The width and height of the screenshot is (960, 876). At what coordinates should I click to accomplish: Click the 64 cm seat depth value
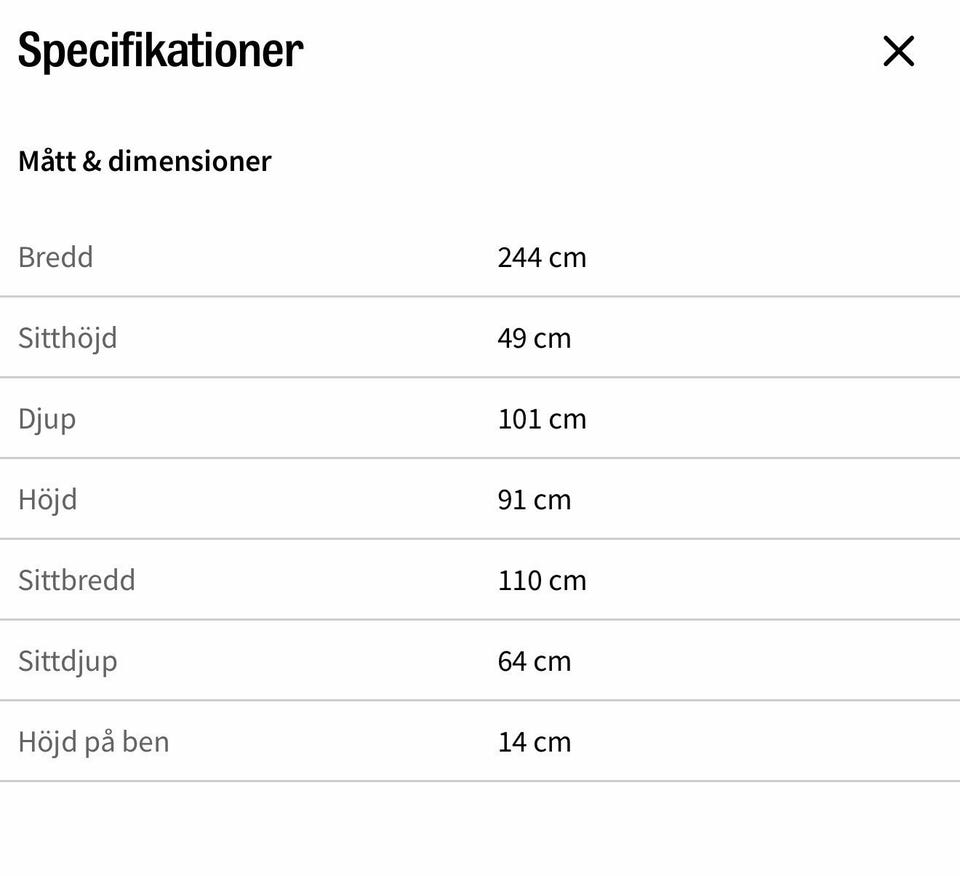(534, 661)
